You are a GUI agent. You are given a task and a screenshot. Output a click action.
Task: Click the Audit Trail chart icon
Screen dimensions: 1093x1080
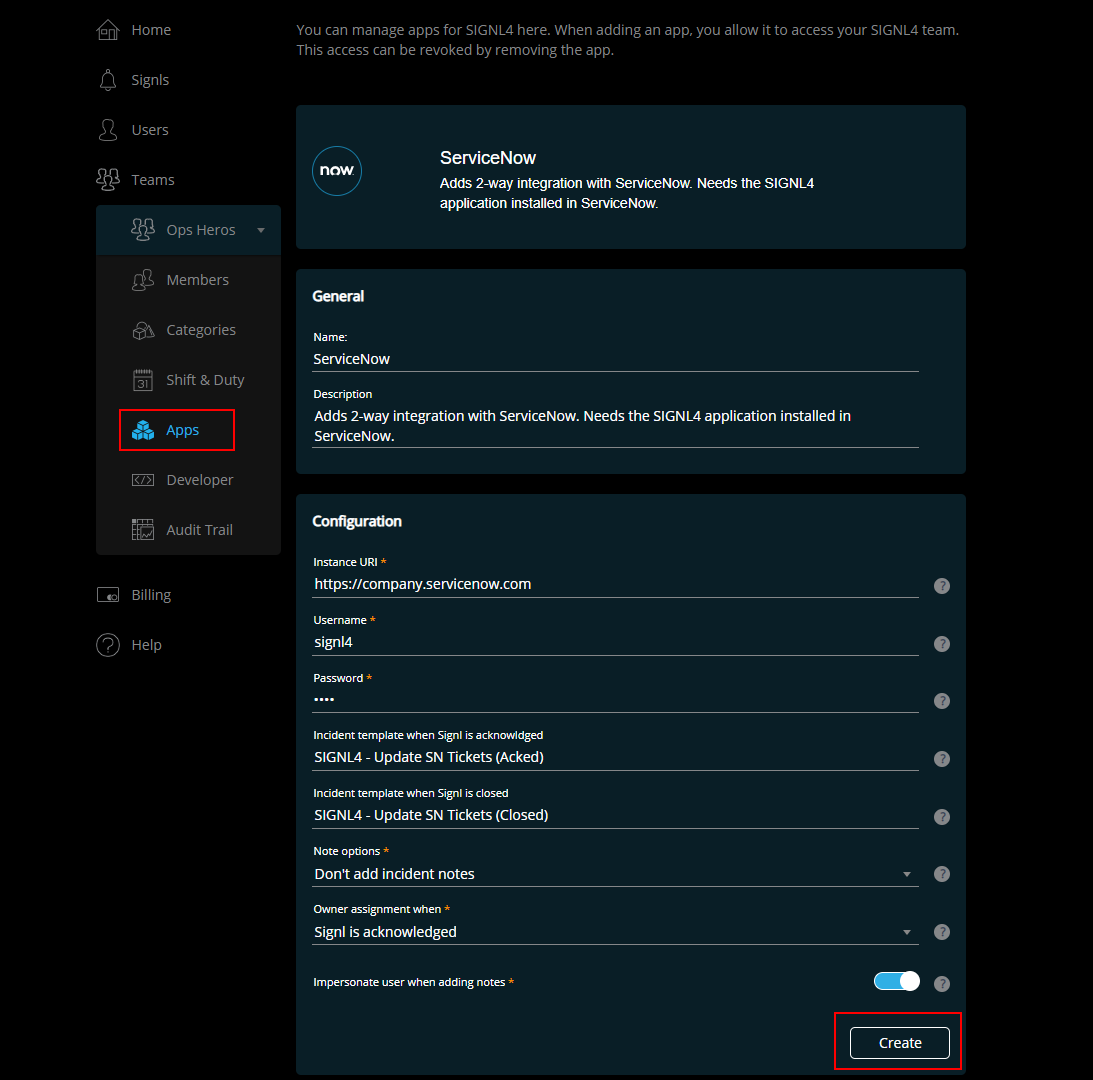tap(143, 530)
